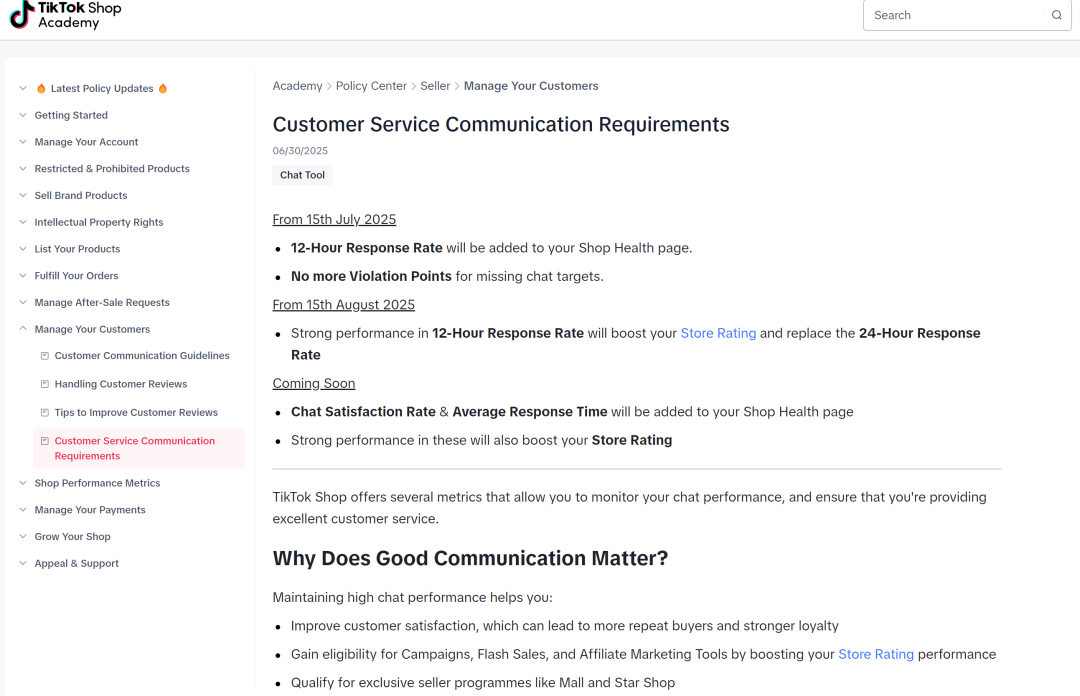
Task: Open the Getting Started section label
Action: [71, 115]
